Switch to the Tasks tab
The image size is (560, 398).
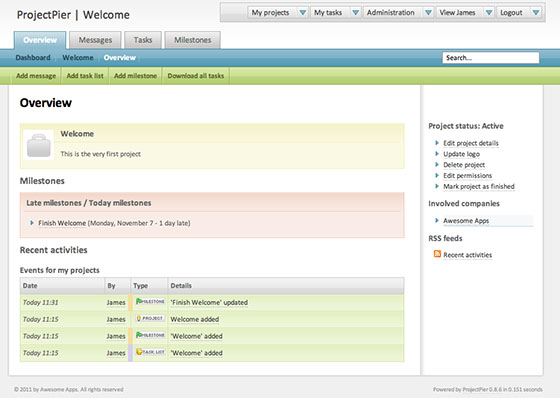point(143,40)
